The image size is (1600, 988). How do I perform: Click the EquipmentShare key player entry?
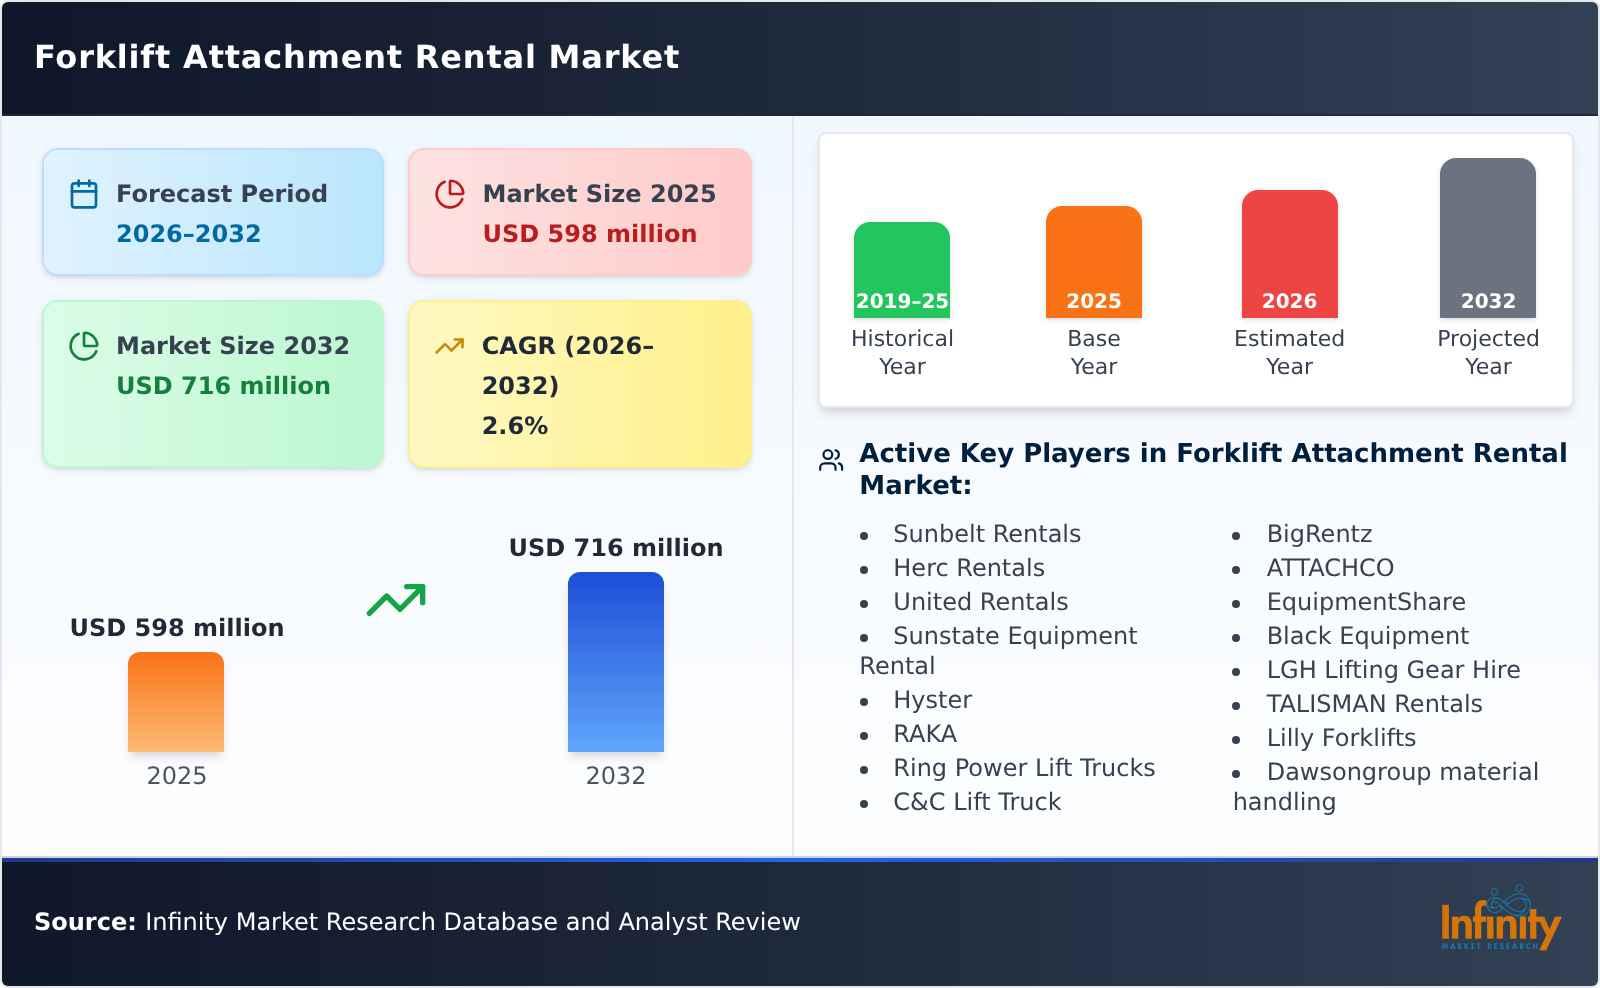(x=1366, y=601)
